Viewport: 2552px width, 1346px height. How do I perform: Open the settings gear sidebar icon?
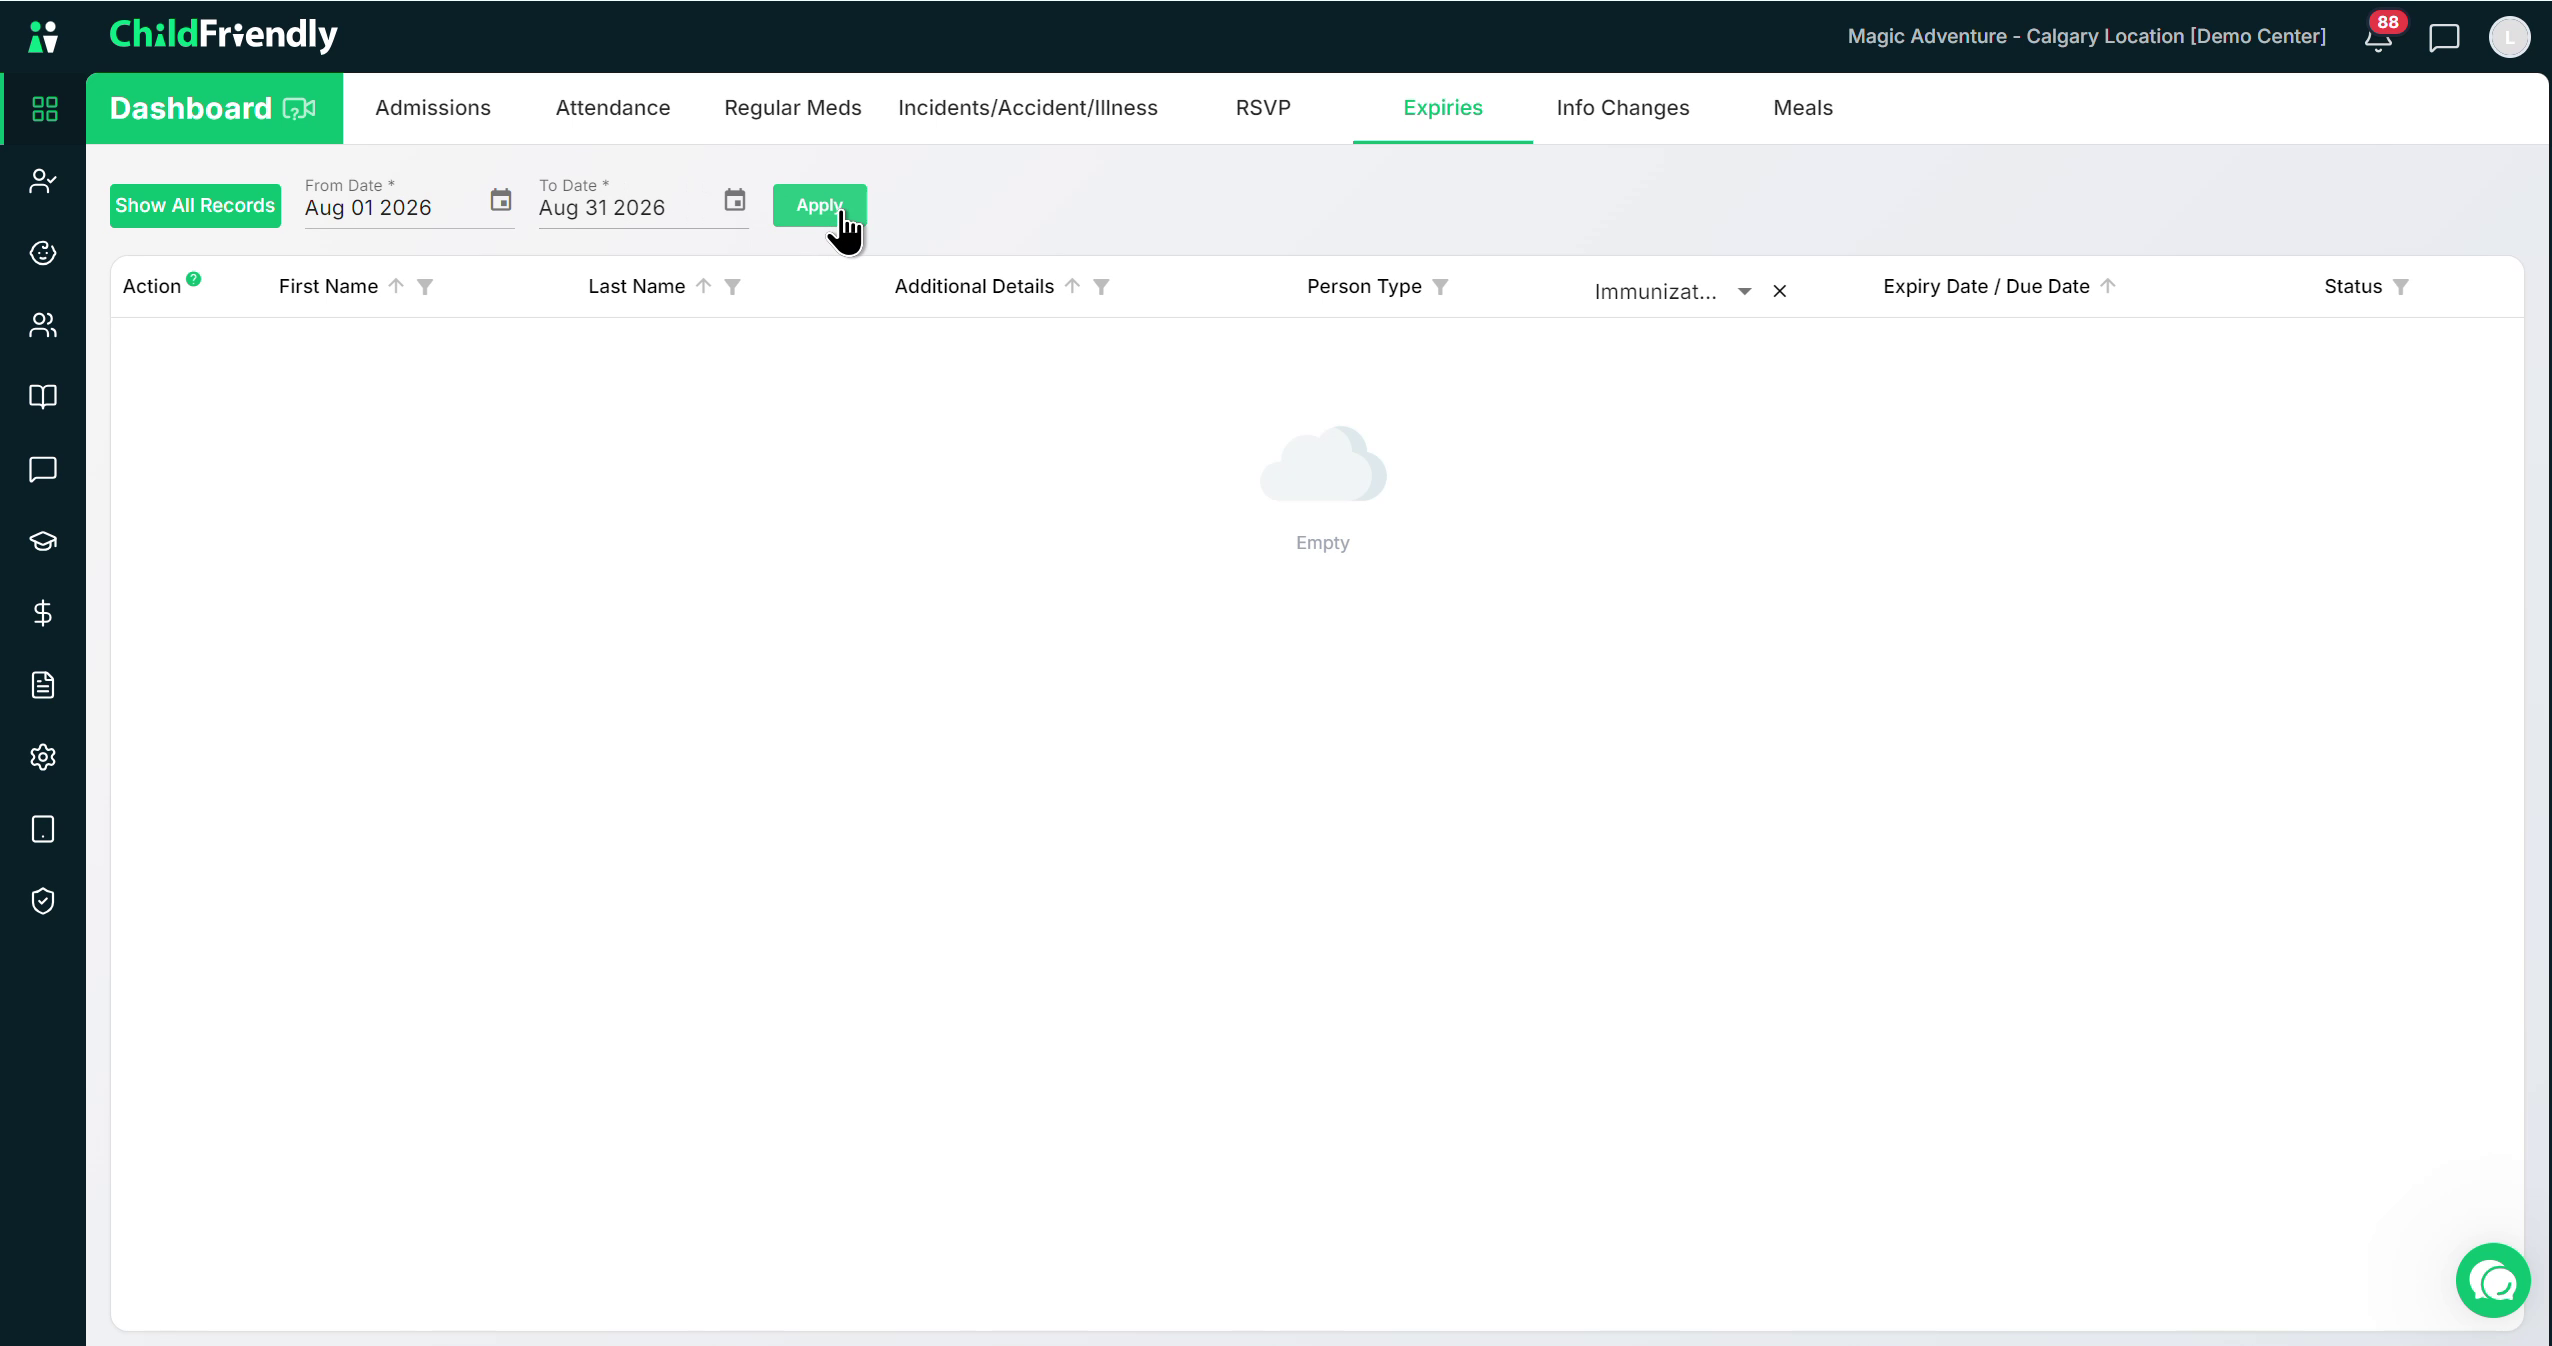(x=43, y=757)
